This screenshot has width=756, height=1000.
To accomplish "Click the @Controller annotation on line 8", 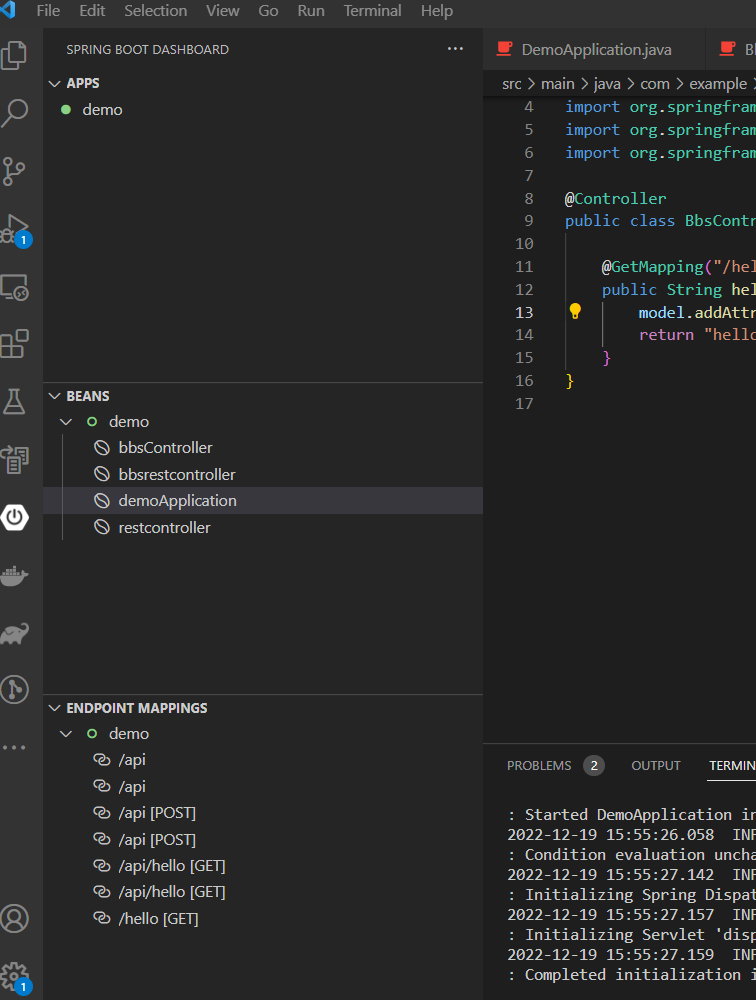I will pyautogui.click(x=615, y=198).
